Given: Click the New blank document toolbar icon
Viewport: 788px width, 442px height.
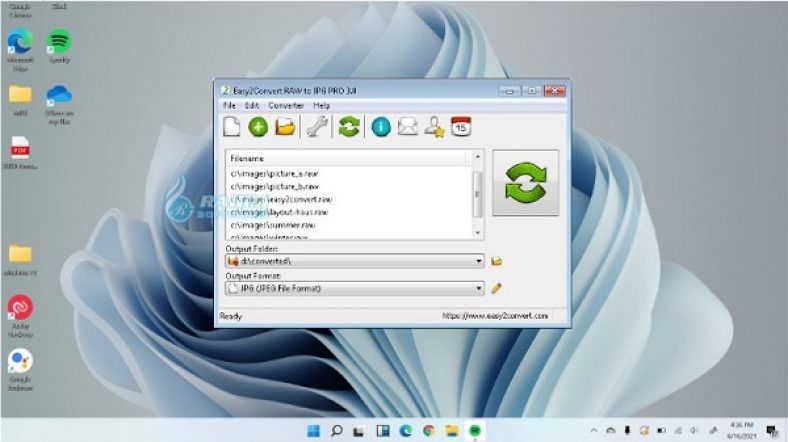Looking at the screenshot, I should coord(232,127).
